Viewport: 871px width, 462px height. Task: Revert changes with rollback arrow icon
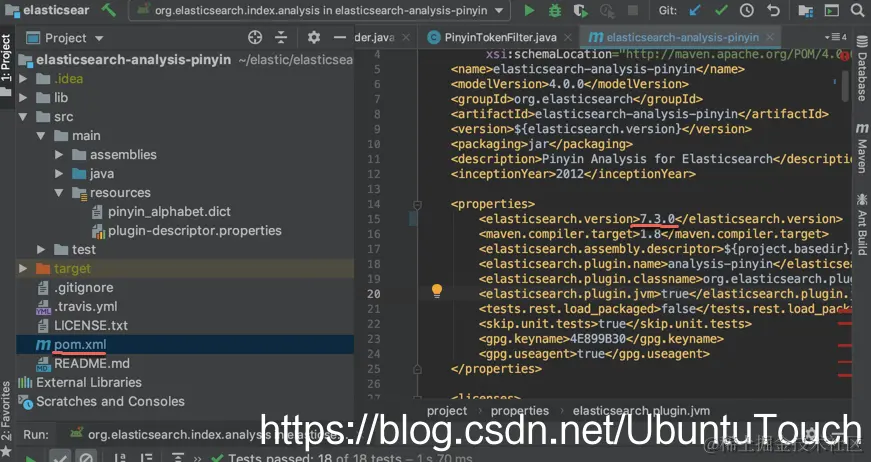pyautogui.click(x=773, y=10)
